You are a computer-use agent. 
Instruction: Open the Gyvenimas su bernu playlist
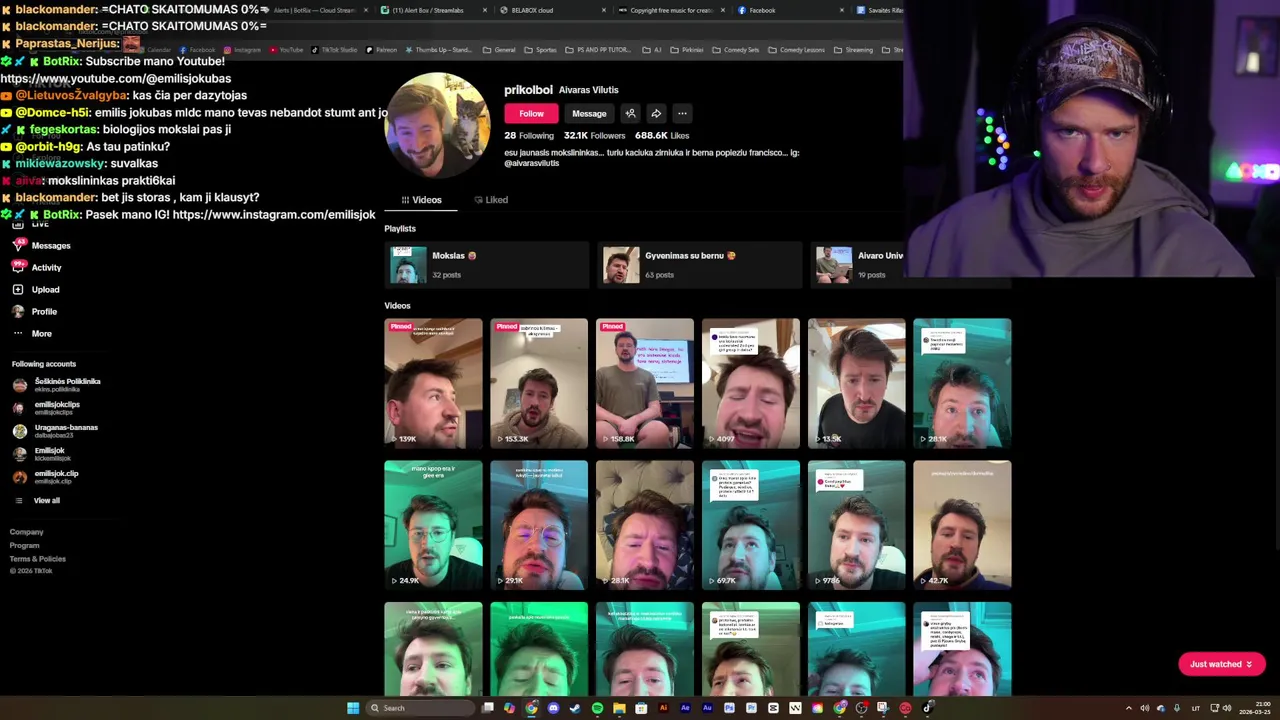698,265
